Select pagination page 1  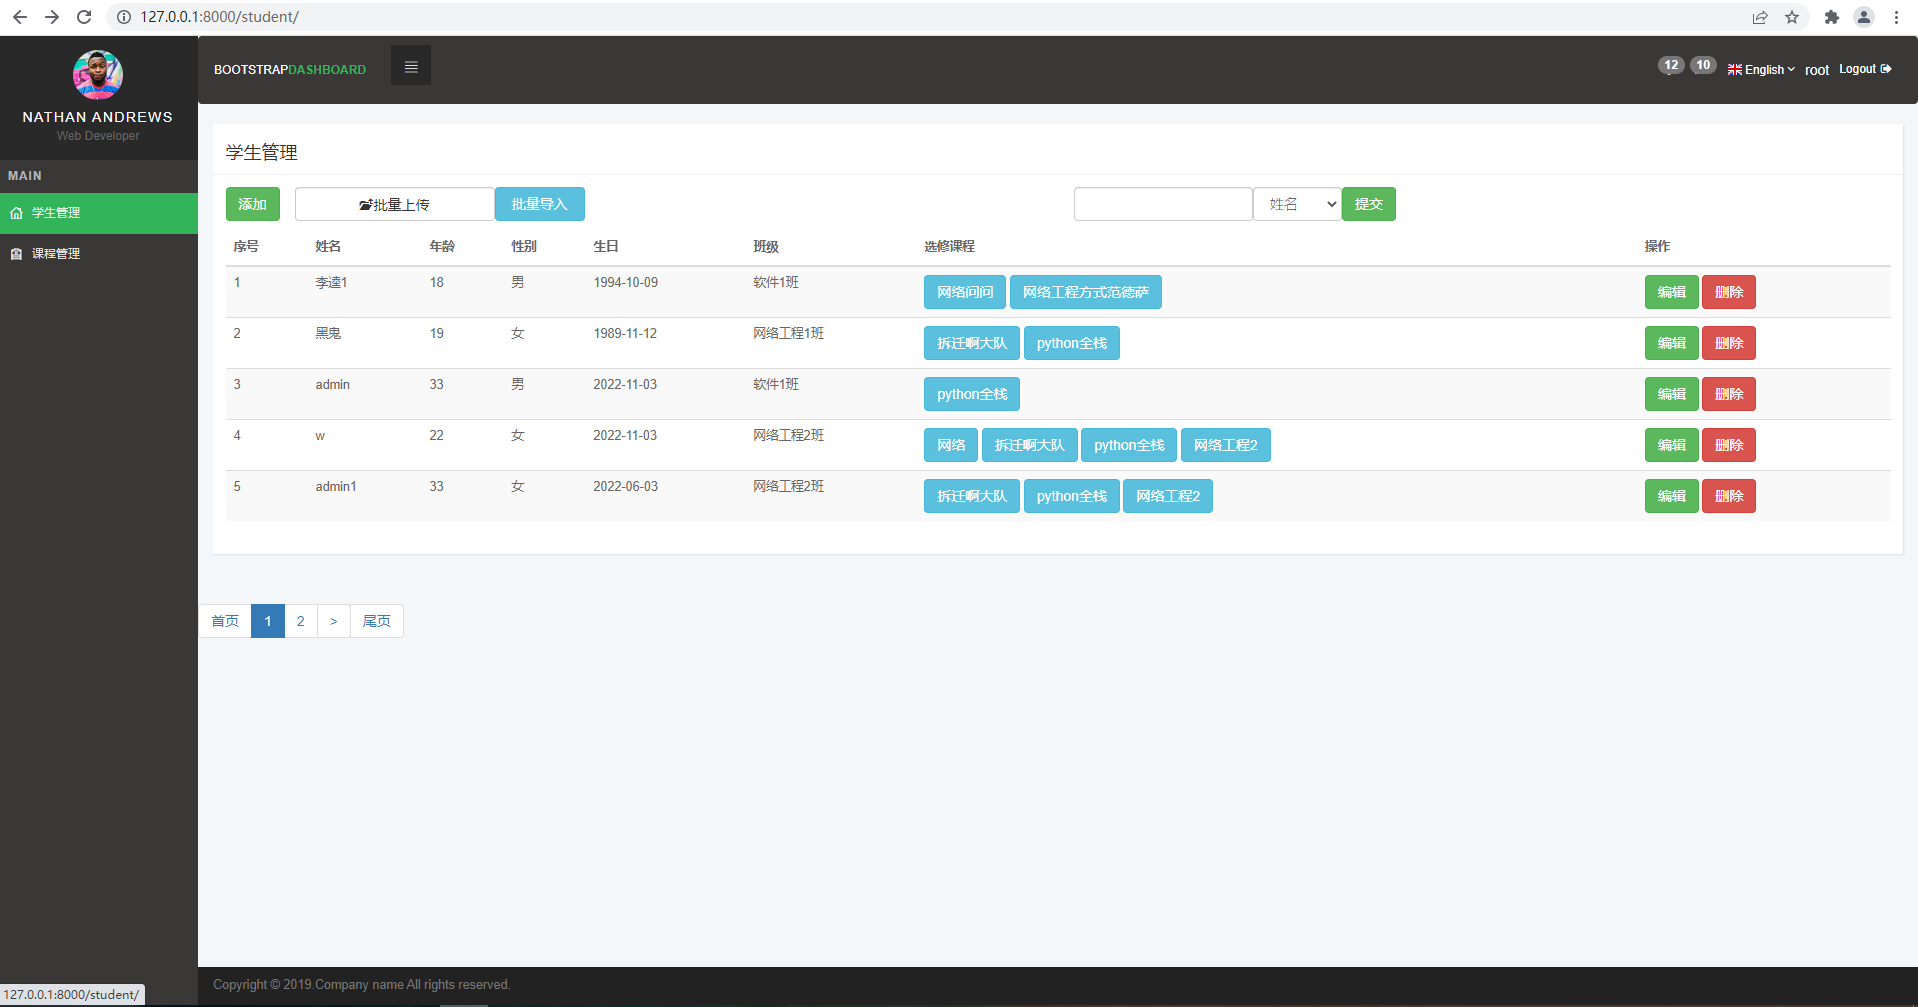[x=268, y=621]
